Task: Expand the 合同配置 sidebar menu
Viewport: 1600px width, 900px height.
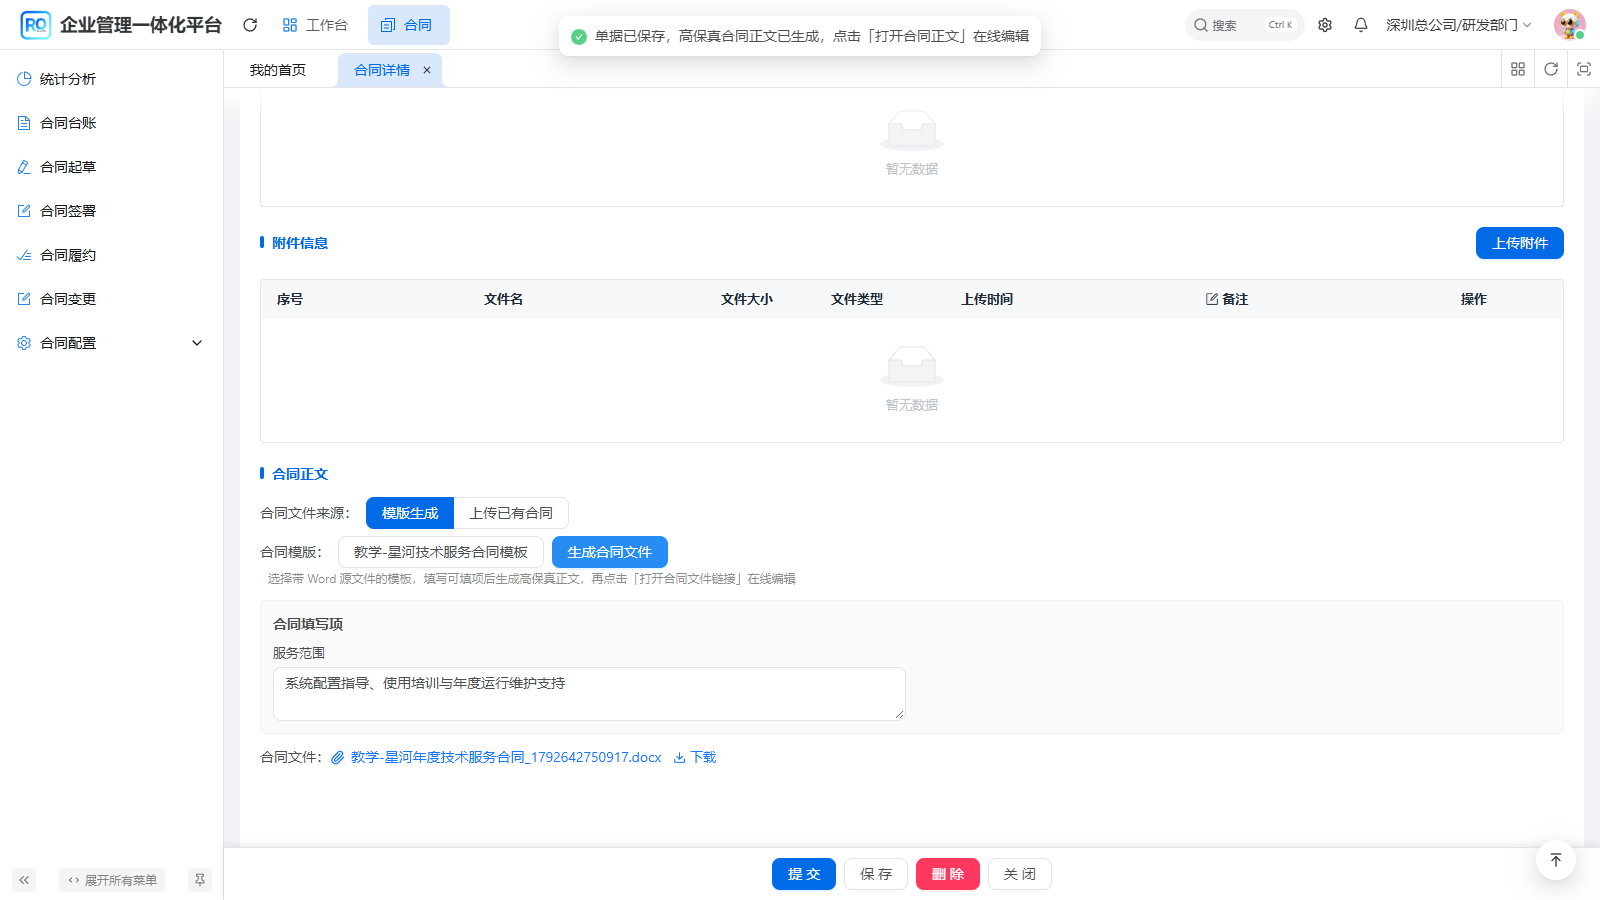Action: coord(112,343)
